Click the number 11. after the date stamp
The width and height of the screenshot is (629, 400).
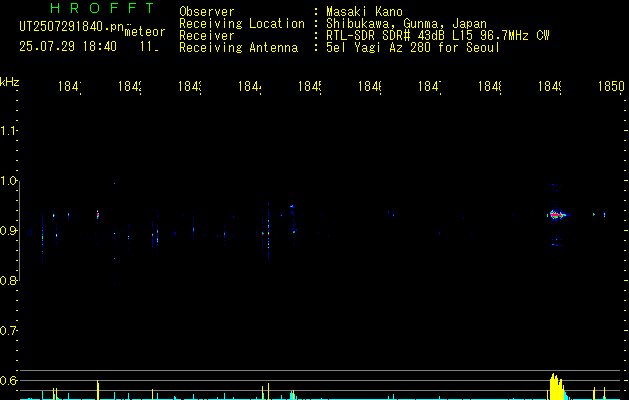149,47
